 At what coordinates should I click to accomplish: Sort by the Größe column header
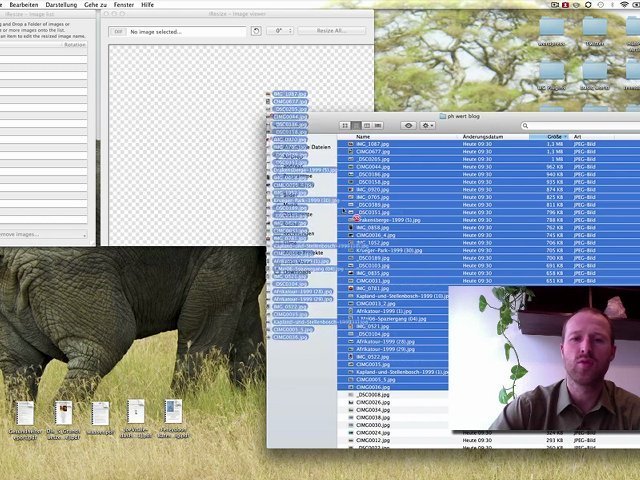(x=555, y=136)
